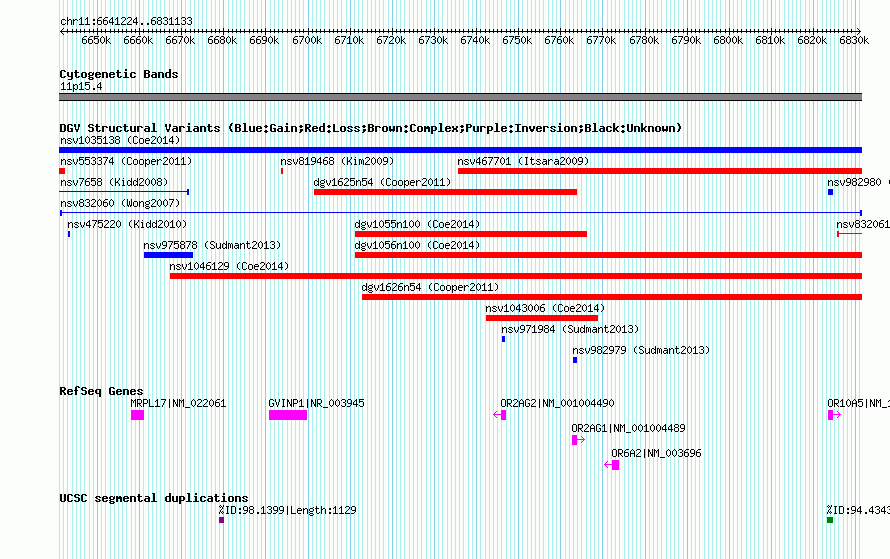Click the 6750k ruler tick label
The height and width of the screenshot is (559, 890).
point(517,41)
